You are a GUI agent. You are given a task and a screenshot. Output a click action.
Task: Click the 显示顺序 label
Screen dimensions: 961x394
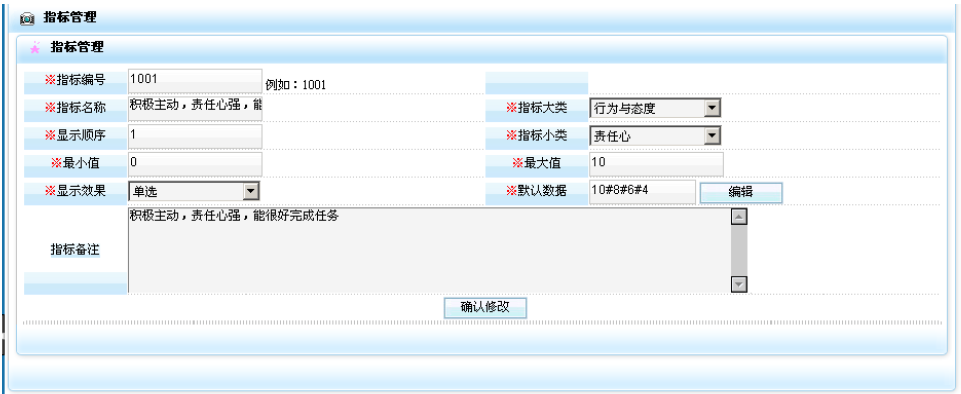[x=75, y=136]
